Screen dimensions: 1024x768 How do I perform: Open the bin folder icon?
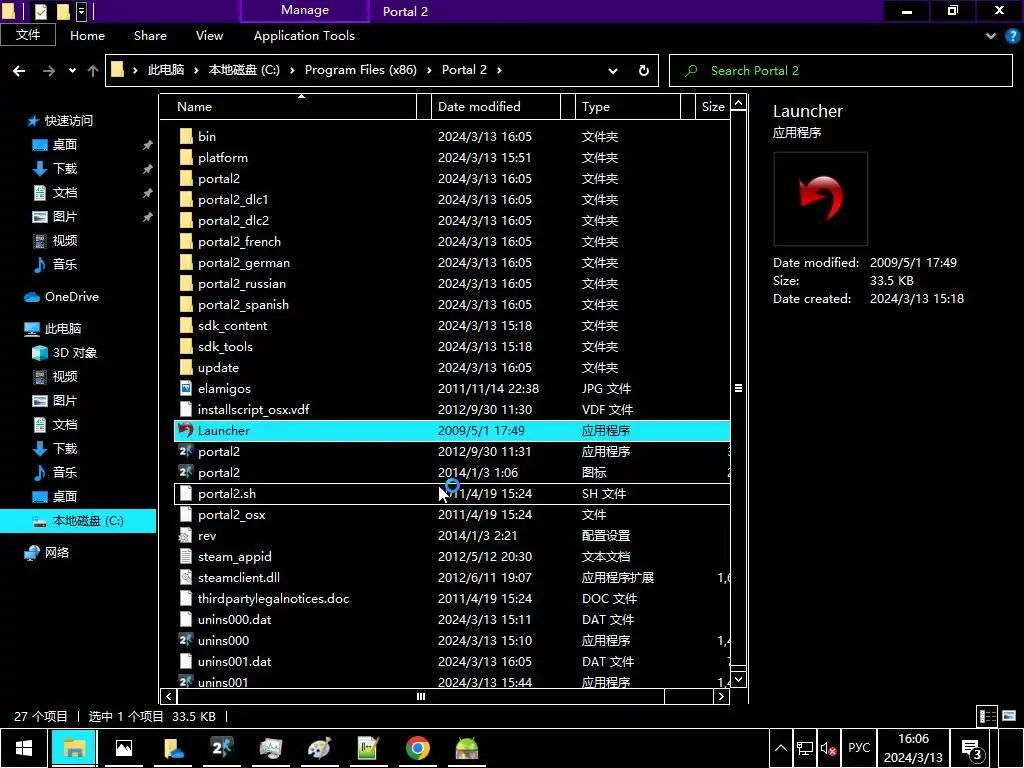186,136
